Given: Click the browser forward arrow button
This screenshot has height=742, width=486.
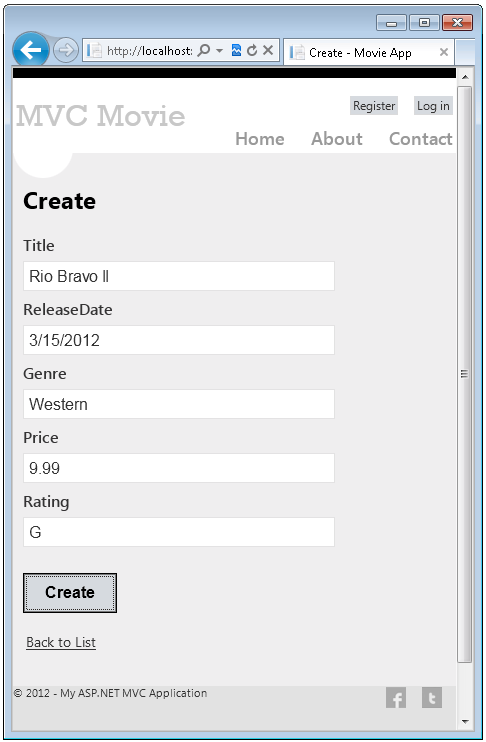Looking at the screenshot, I should [65, 50].
